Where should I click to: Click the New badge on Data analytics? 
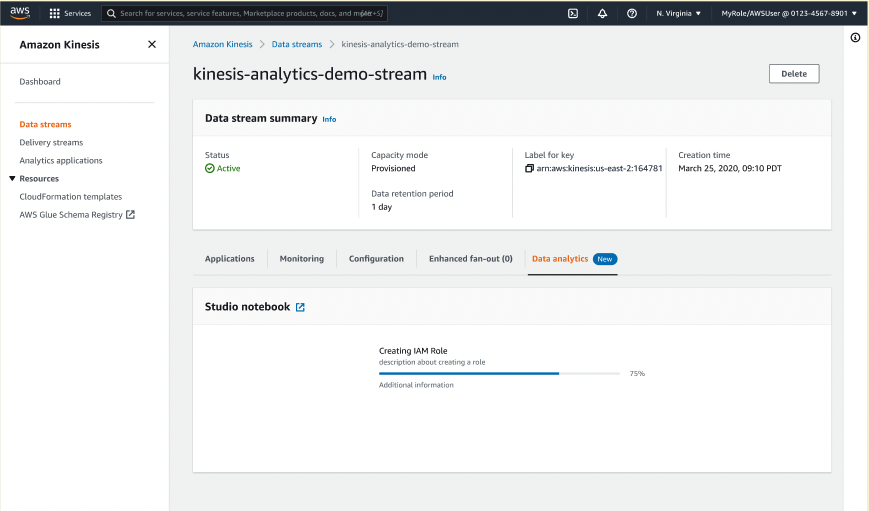point(605,259)
